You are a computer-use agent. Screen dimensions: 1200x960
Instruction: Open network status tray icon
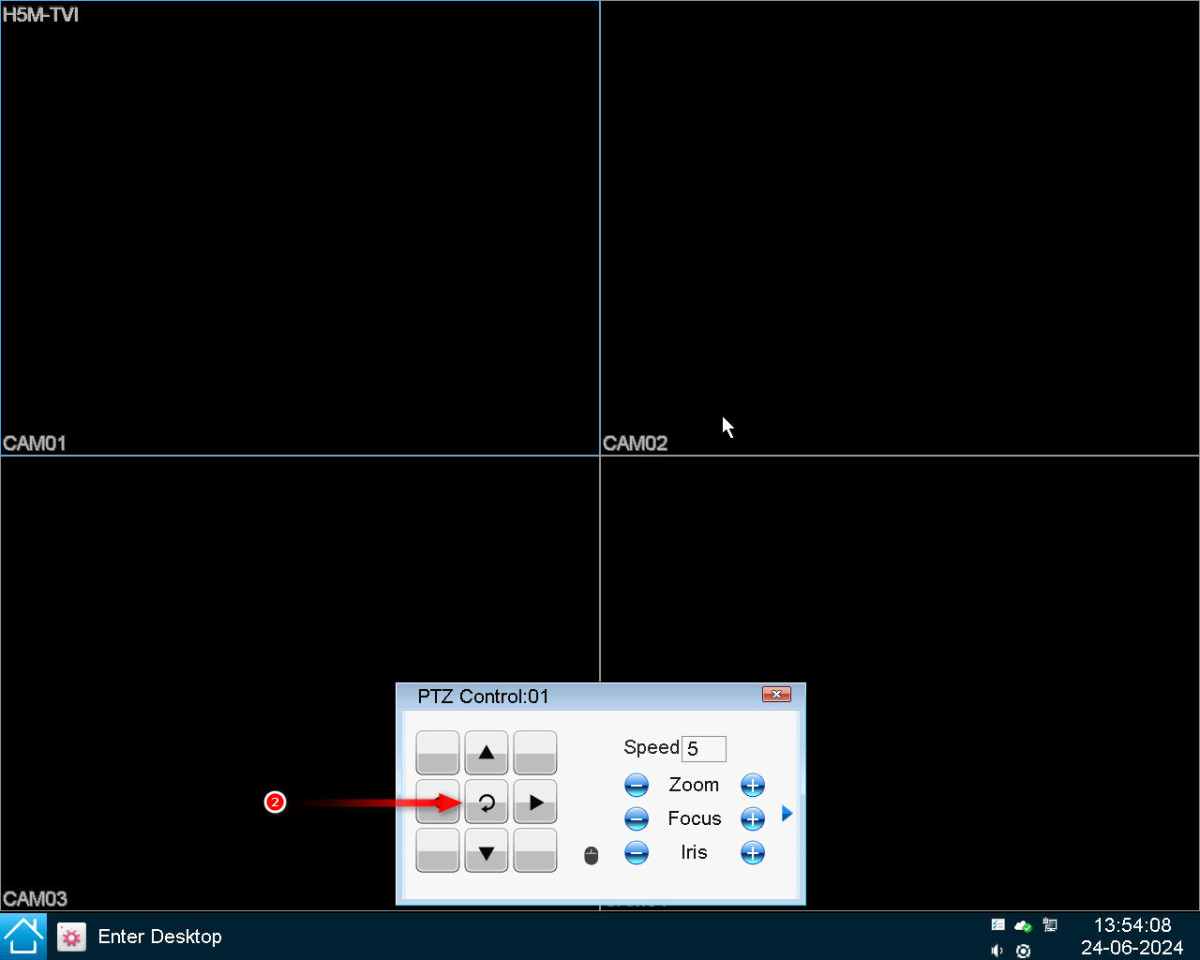[1050, 925]
